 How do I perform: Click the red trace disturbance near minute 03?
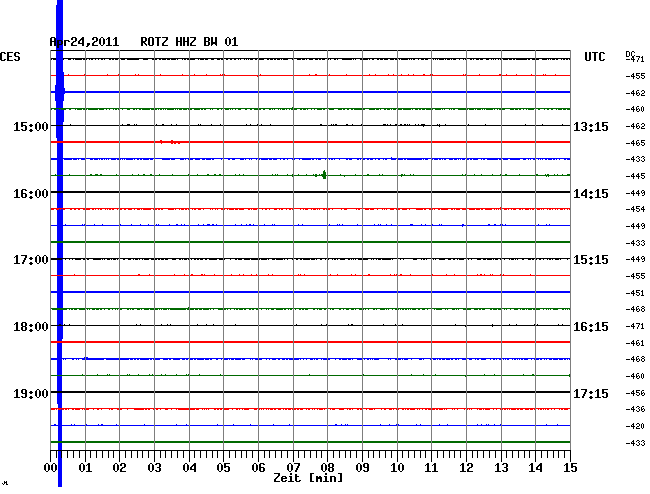click(x=170, y=142)
